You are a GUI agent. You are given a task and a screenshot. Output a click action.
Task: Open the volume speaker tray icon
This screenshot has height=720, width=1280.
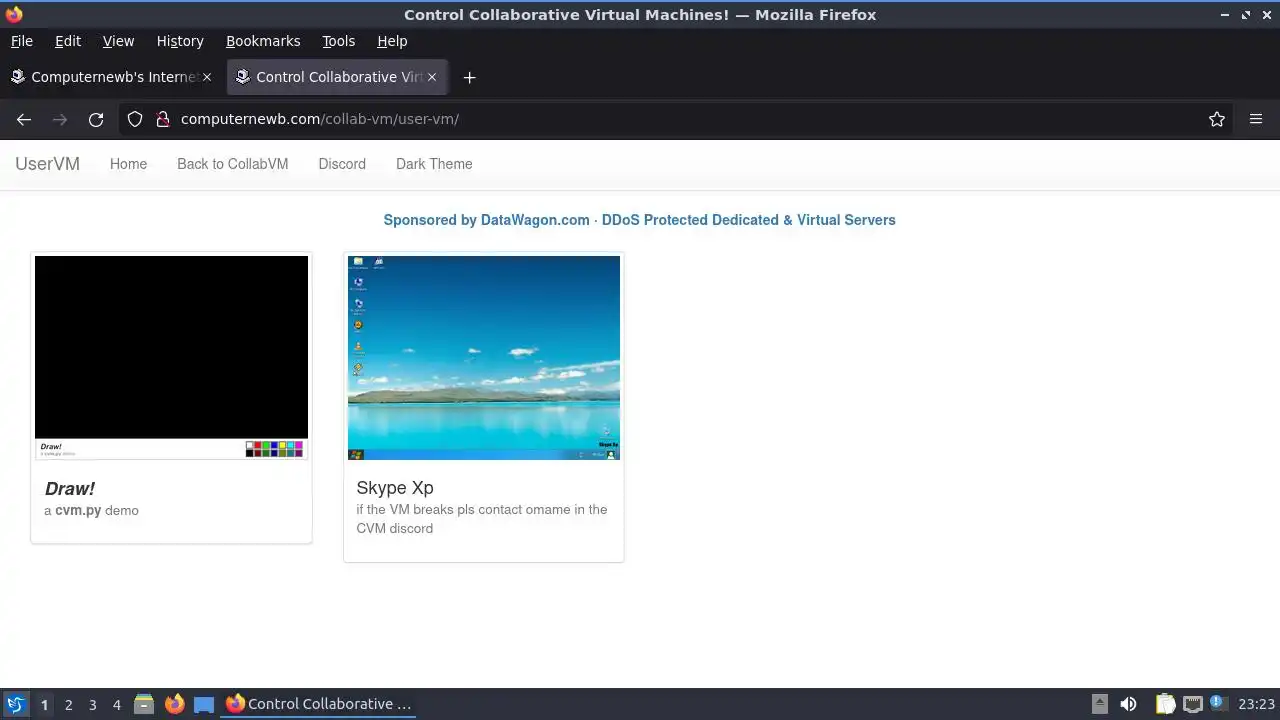[x=1128, y=704]
